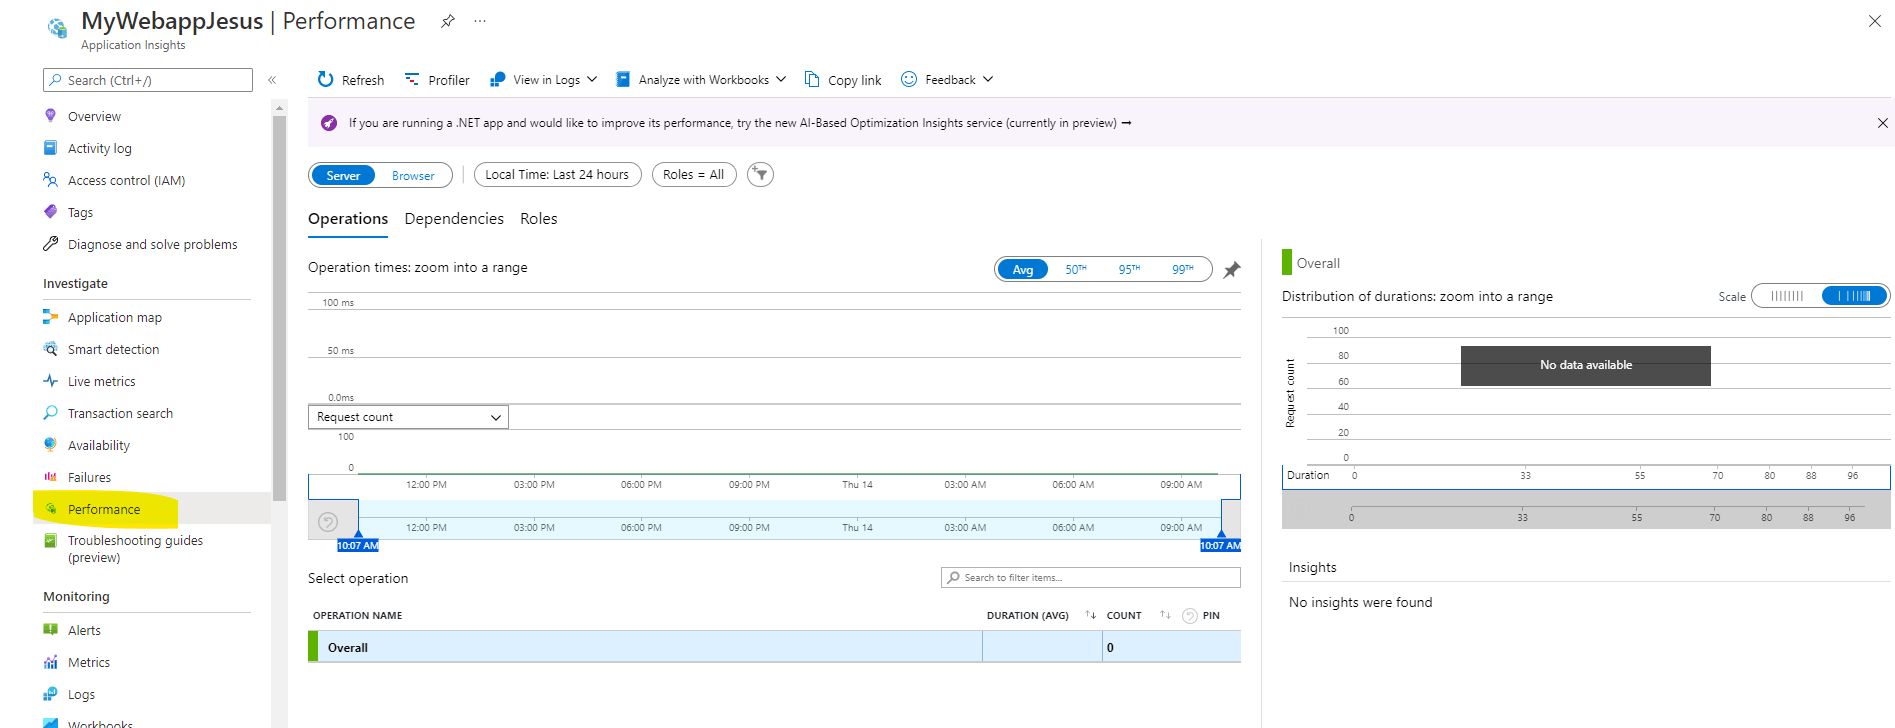Select the logarithmic scale option
The width and height of the screenshot is (1895, 728).
click(1854, 296)
